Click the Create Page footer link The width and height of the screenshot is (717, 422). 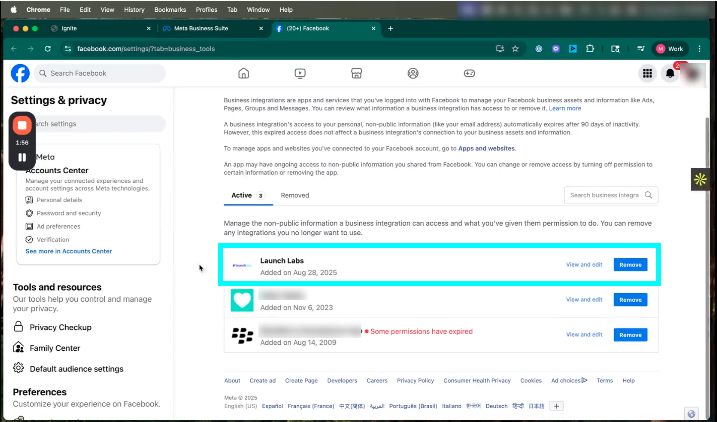[301, 380]
